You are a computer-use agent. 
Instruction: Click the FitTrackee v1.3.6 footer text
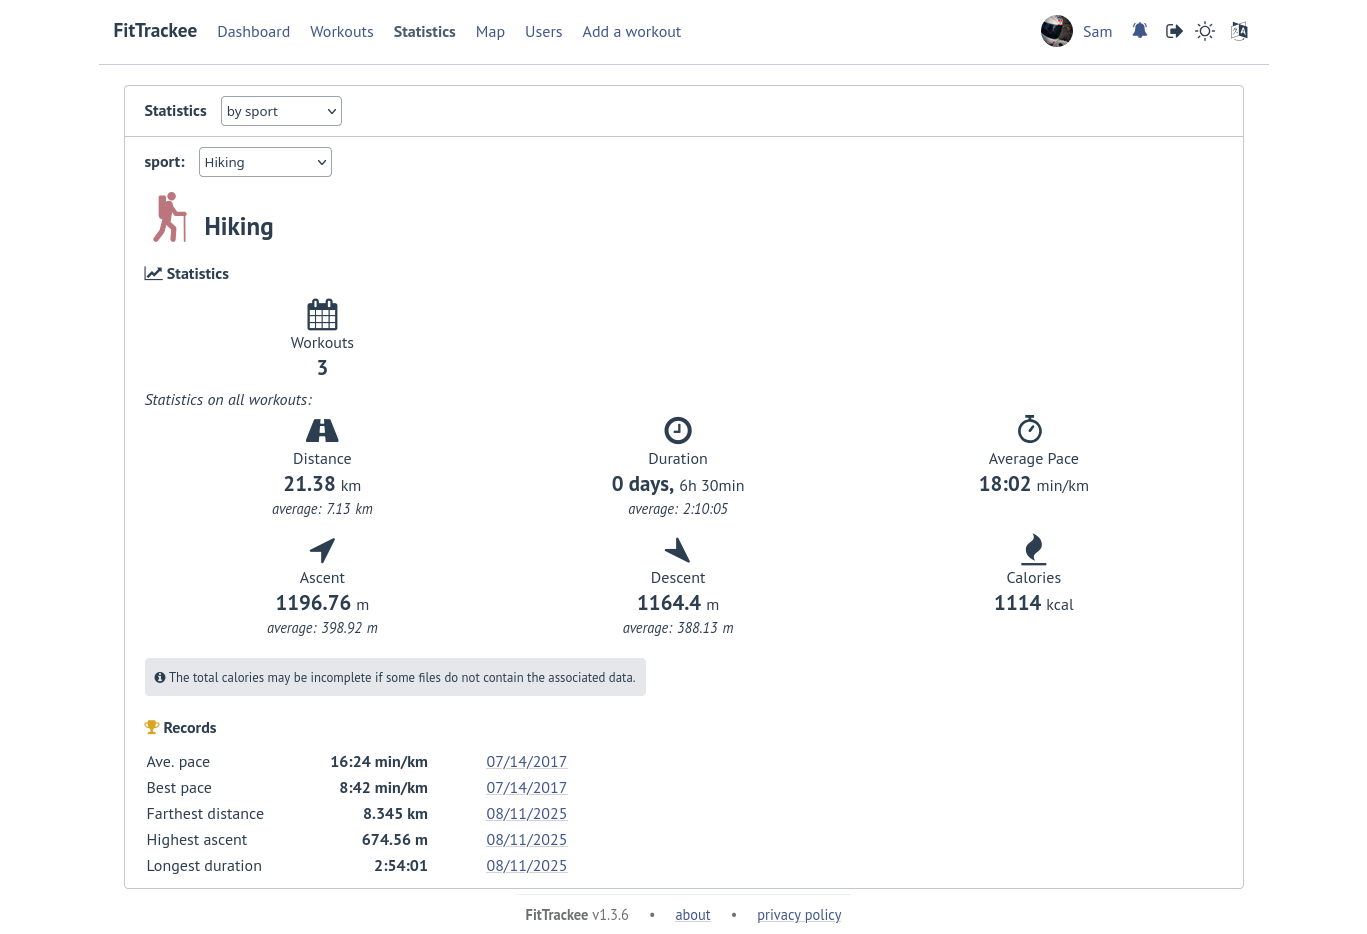(x=577, y=915)
